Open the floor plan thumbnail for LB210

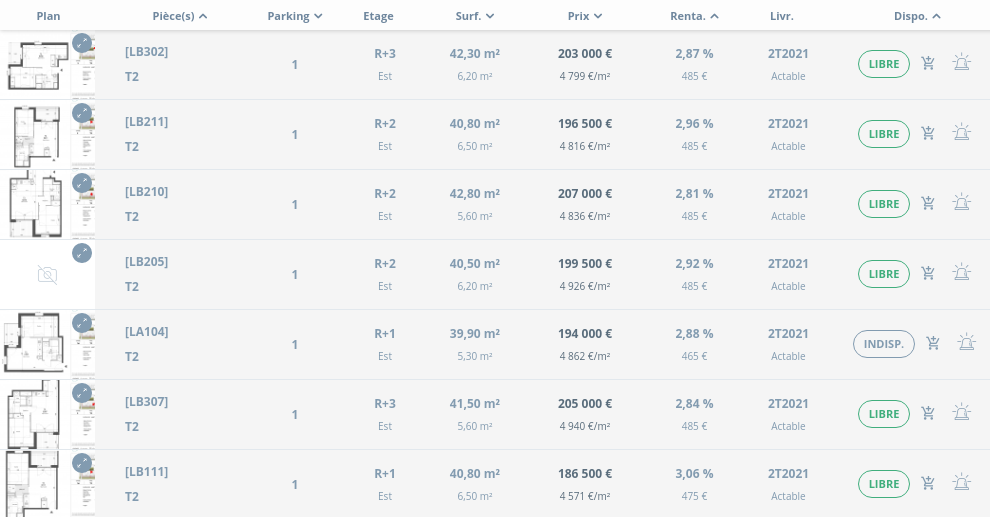tap(36, 204)
